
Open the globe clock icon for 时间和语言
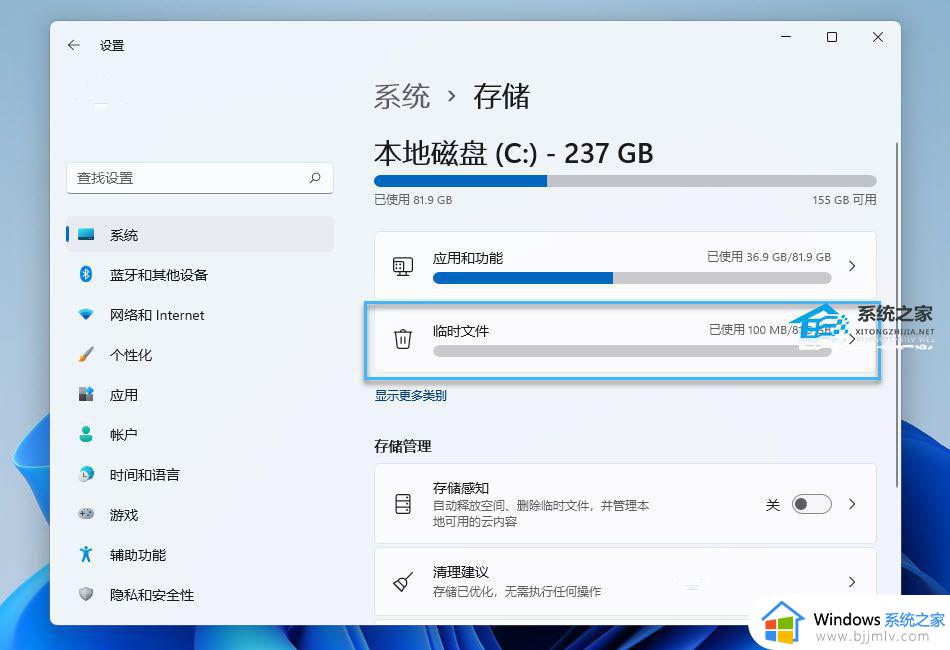(x=86, y=474)
